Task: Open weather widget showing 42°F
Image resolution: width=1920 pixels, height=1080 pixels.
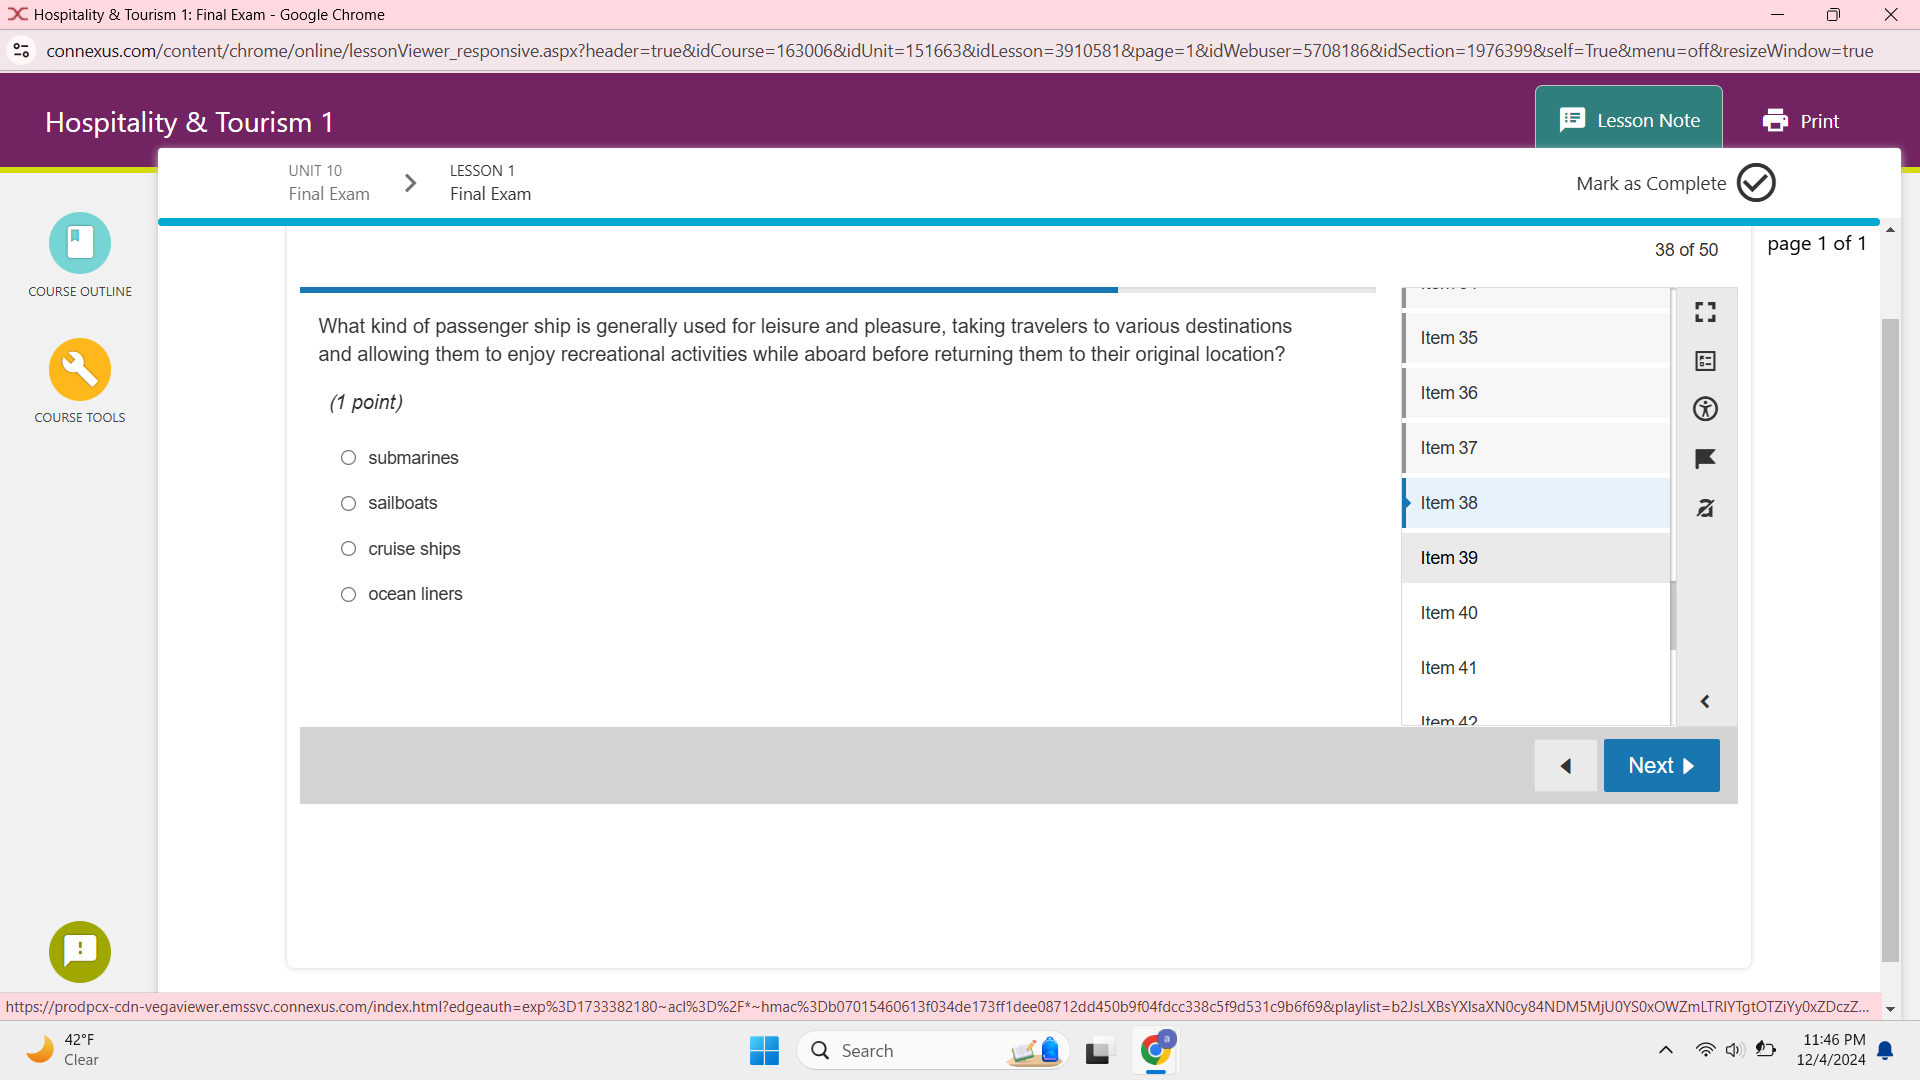Action: pyautogui.click(x=63, y=1050)
